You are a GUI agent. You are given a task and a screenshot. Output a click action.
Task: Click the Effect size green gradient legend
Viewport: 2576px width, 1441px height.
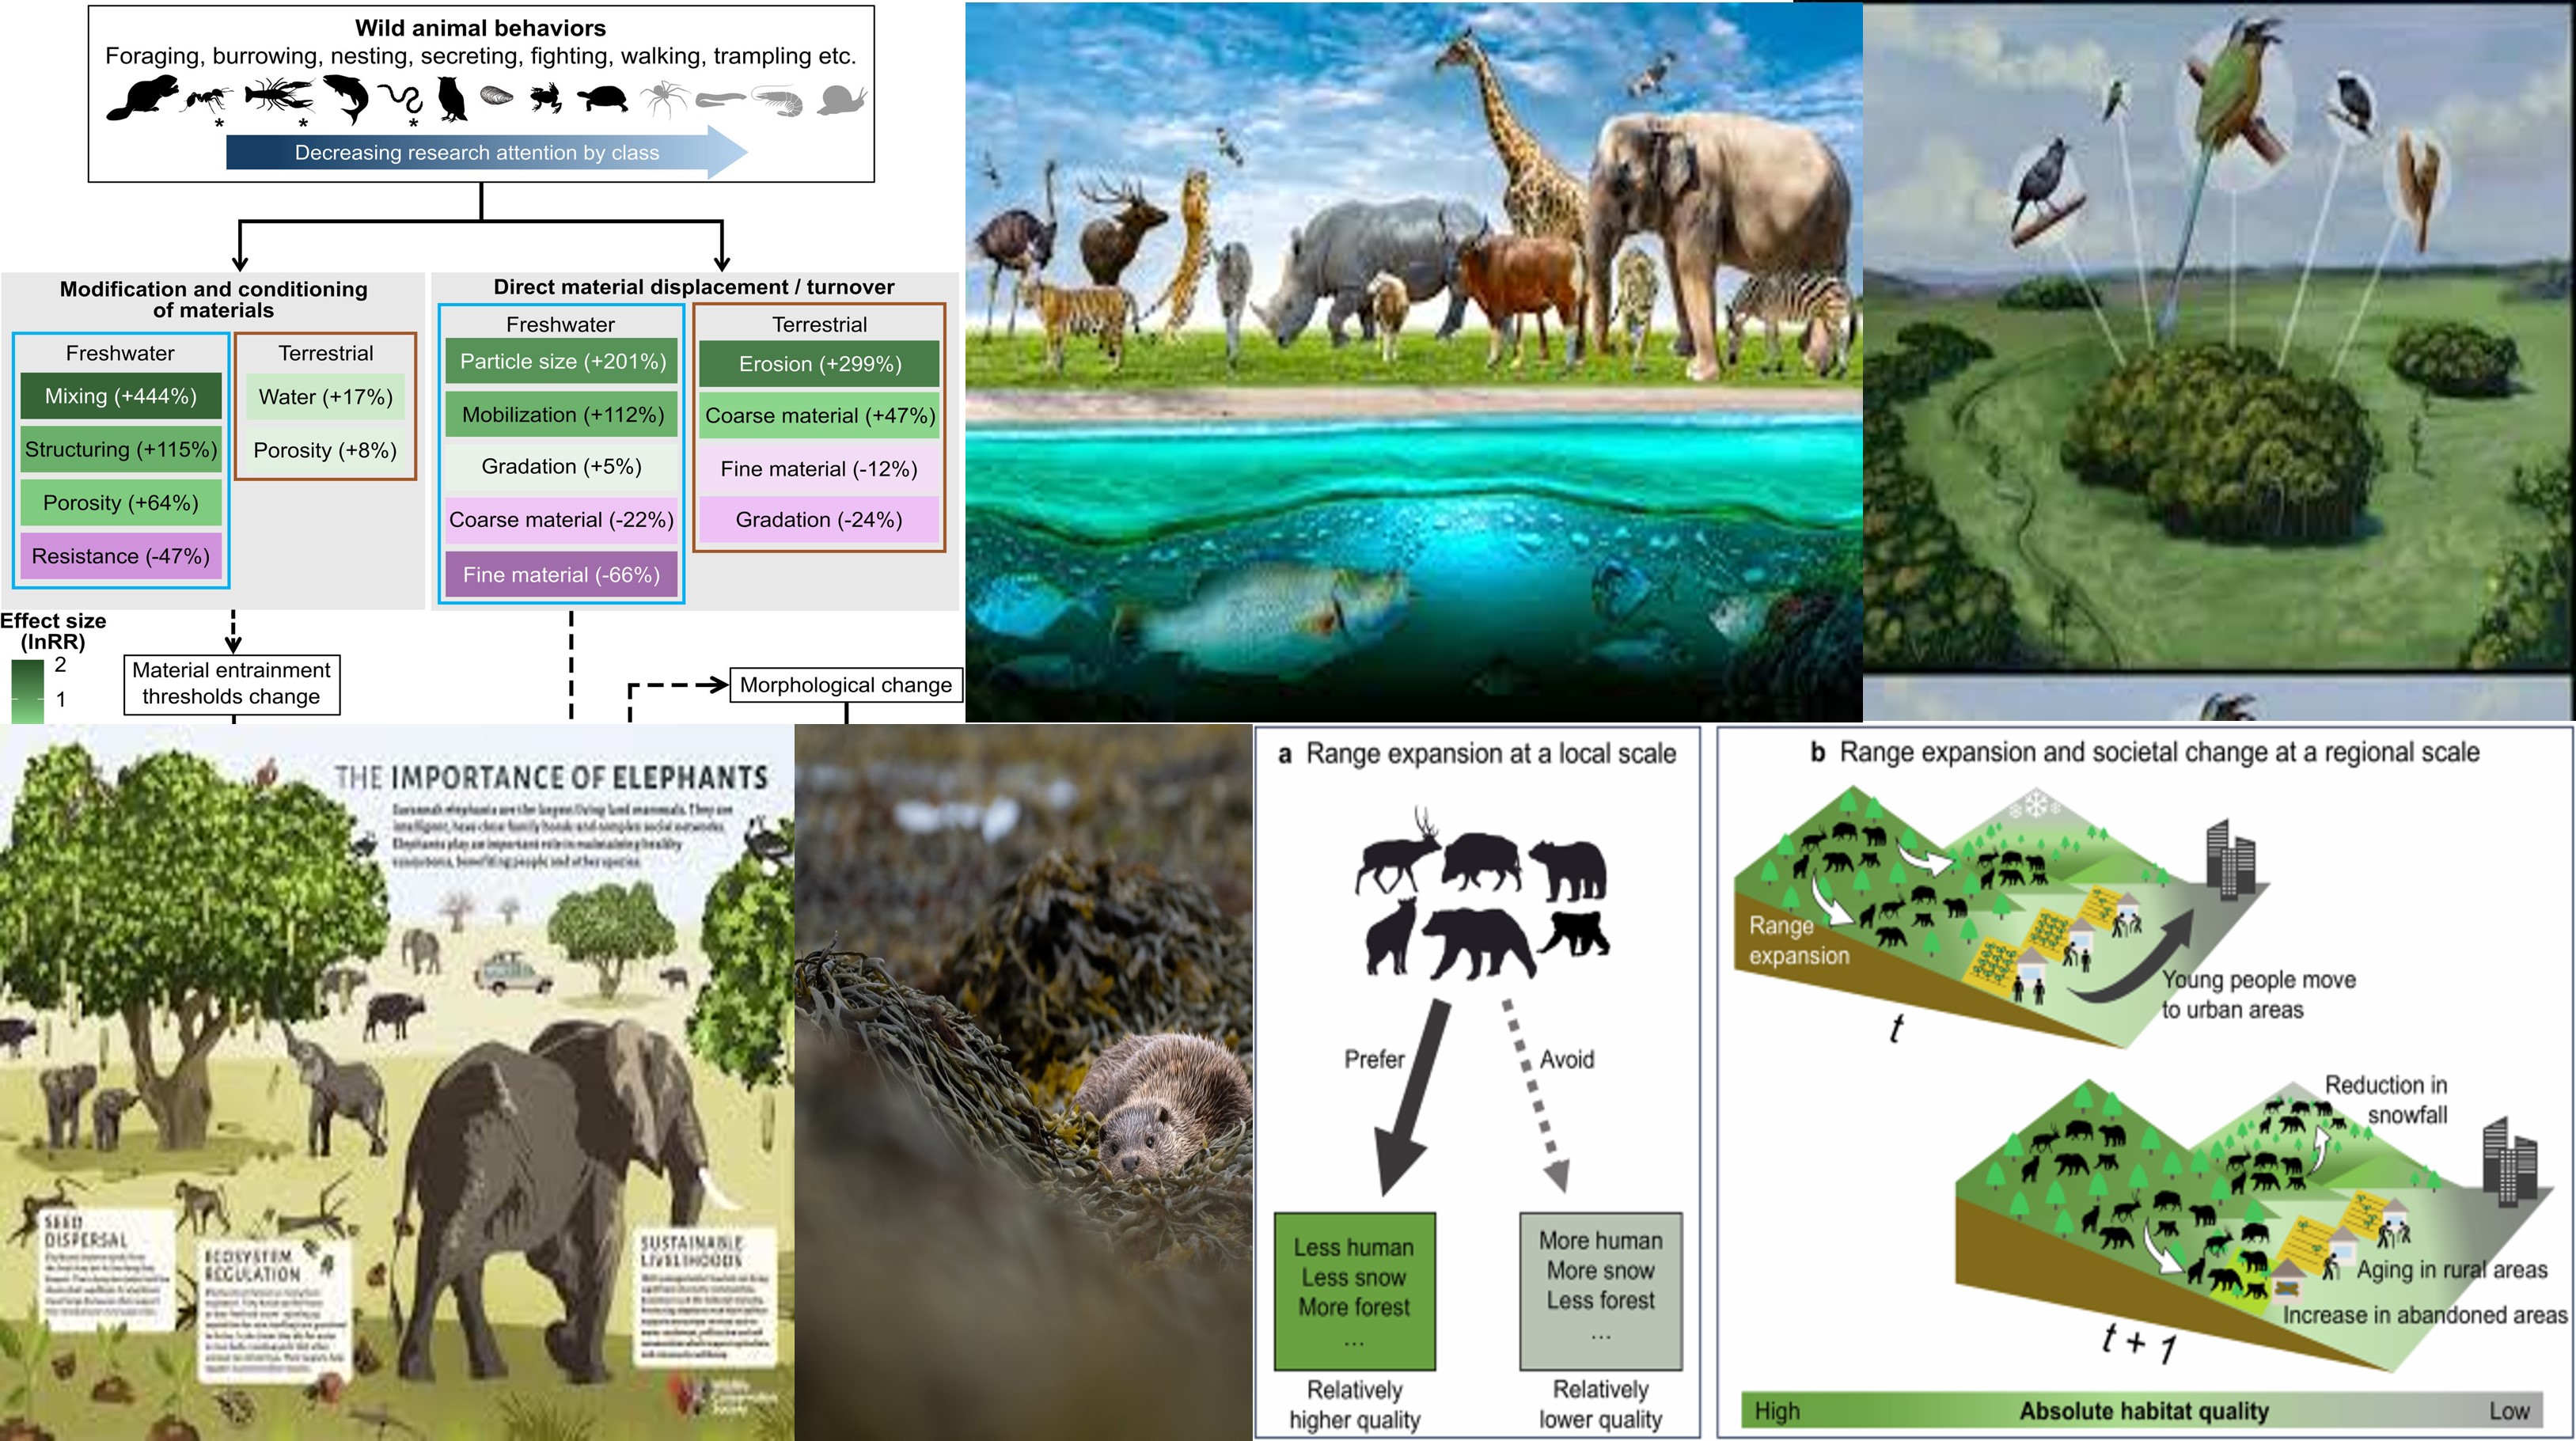coord(27,690)
